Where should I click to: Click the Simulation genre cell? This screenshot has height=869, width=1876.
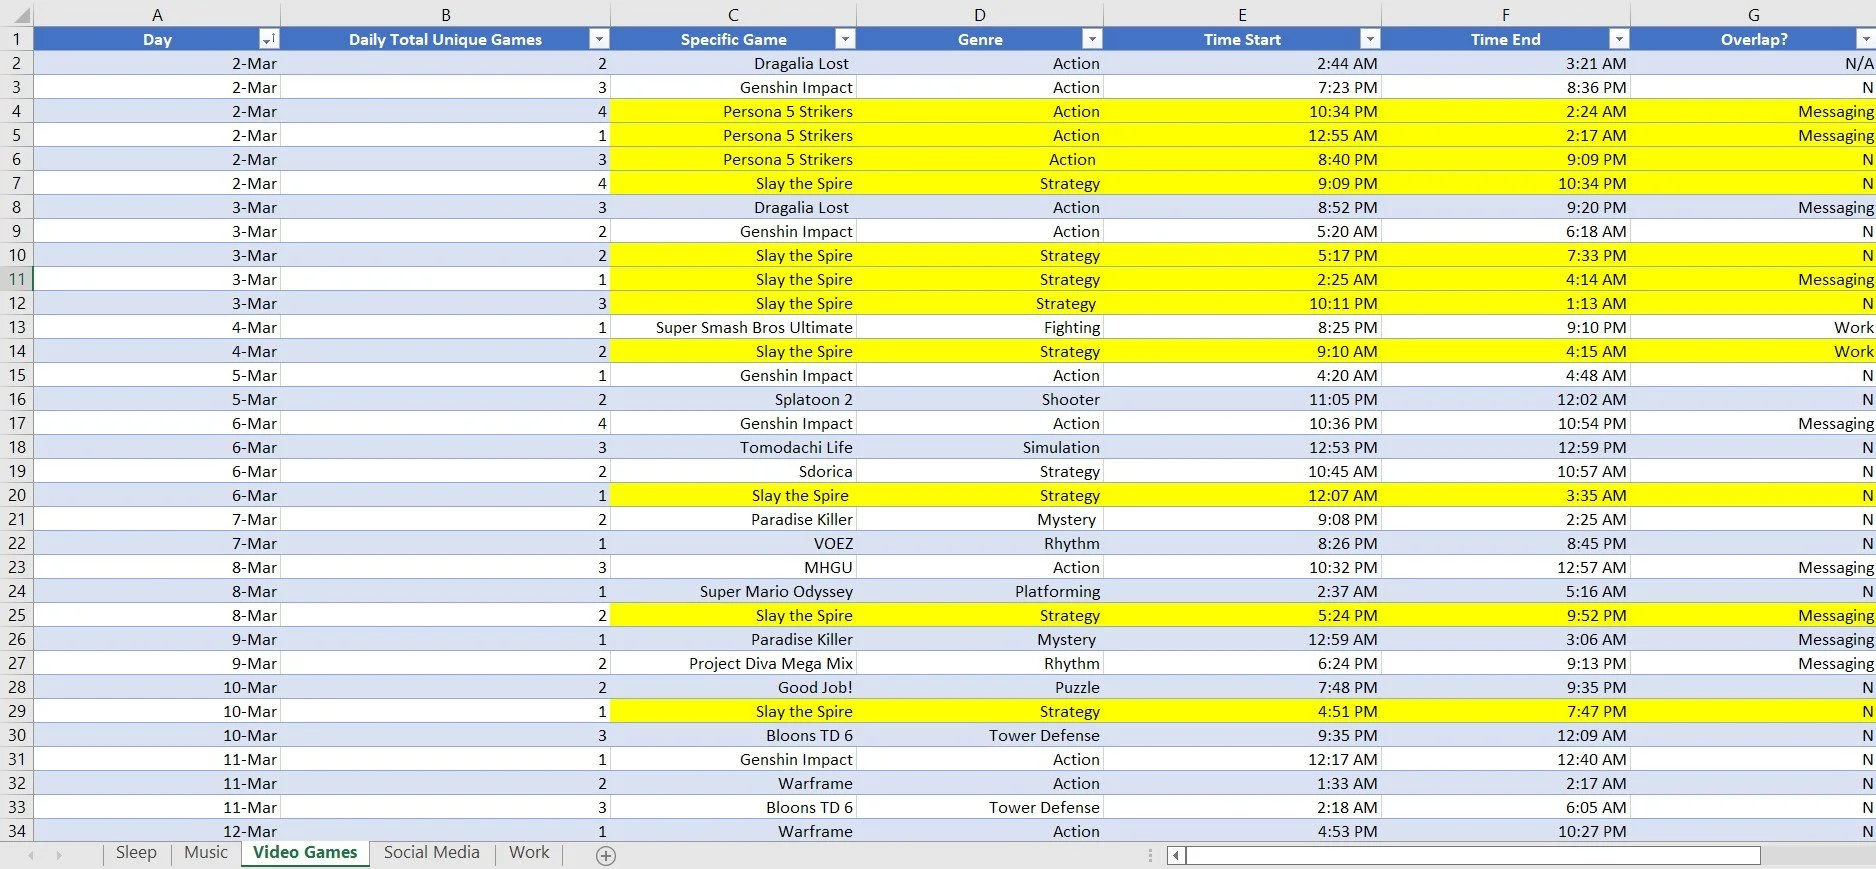pyautogui.click(x=980, y=447)
